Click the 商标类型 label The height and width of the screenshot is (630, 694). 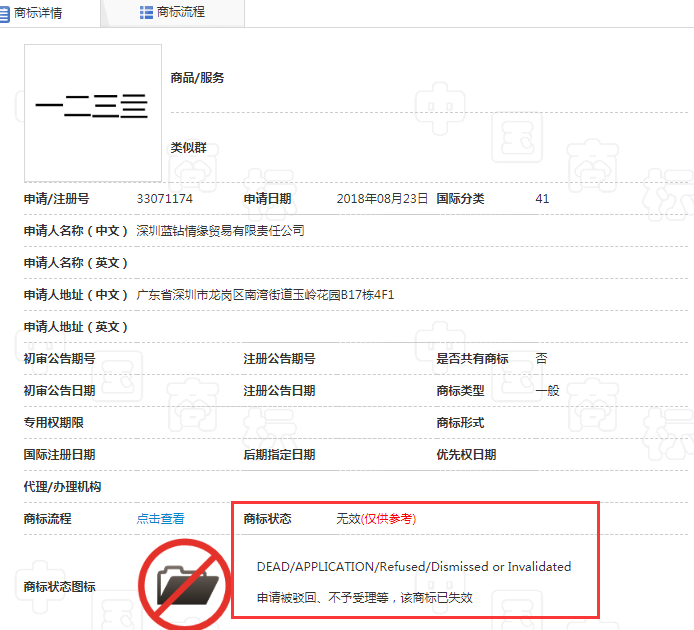[460, 390]
